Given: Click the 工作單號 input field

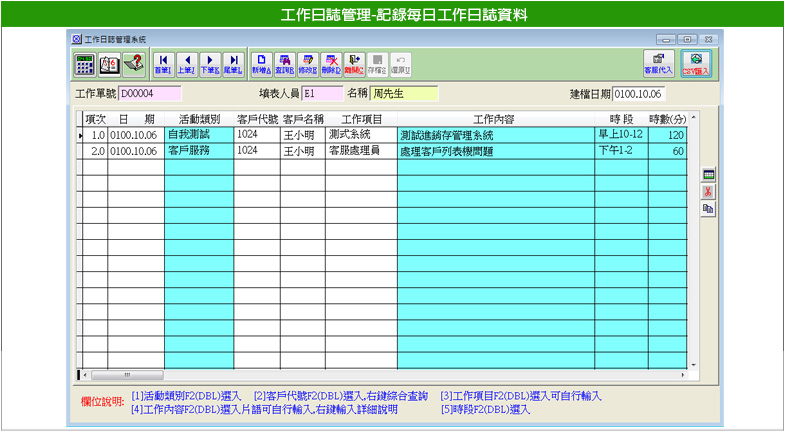Looking at the screenshot, I should click(x=150, y=94).
